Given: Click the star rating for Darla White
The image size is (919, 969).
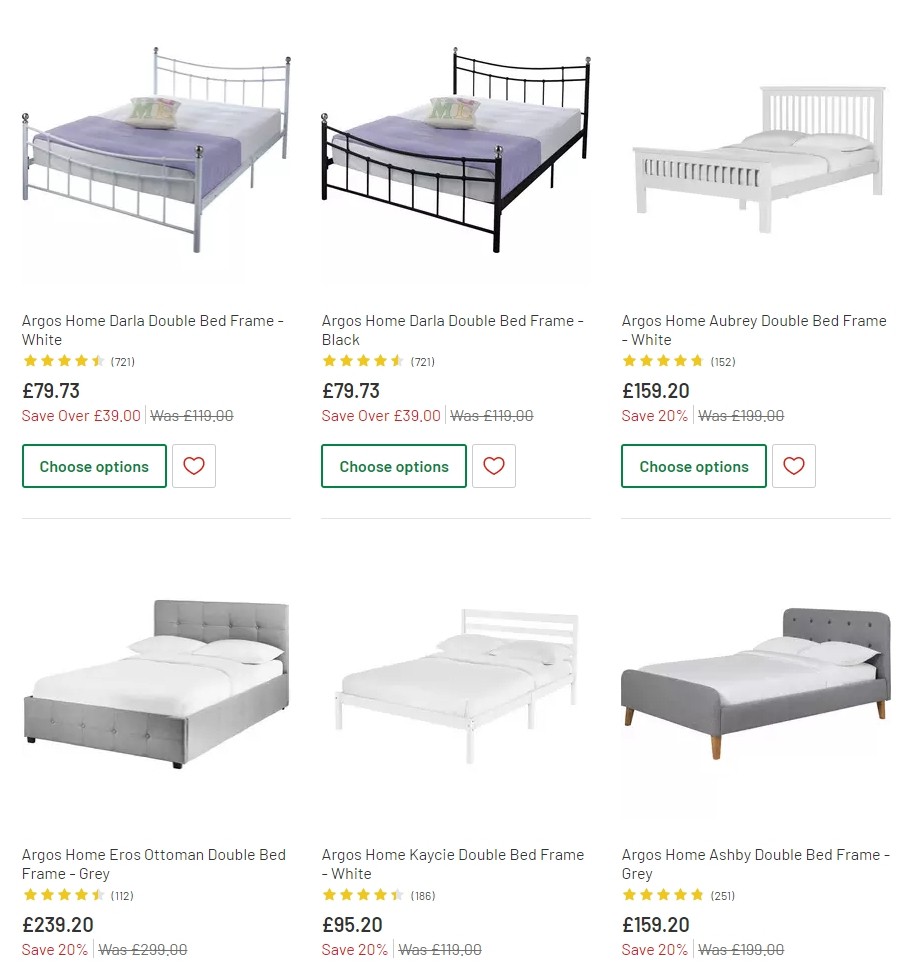Looking at the screenshot, I should pos(63,360).
